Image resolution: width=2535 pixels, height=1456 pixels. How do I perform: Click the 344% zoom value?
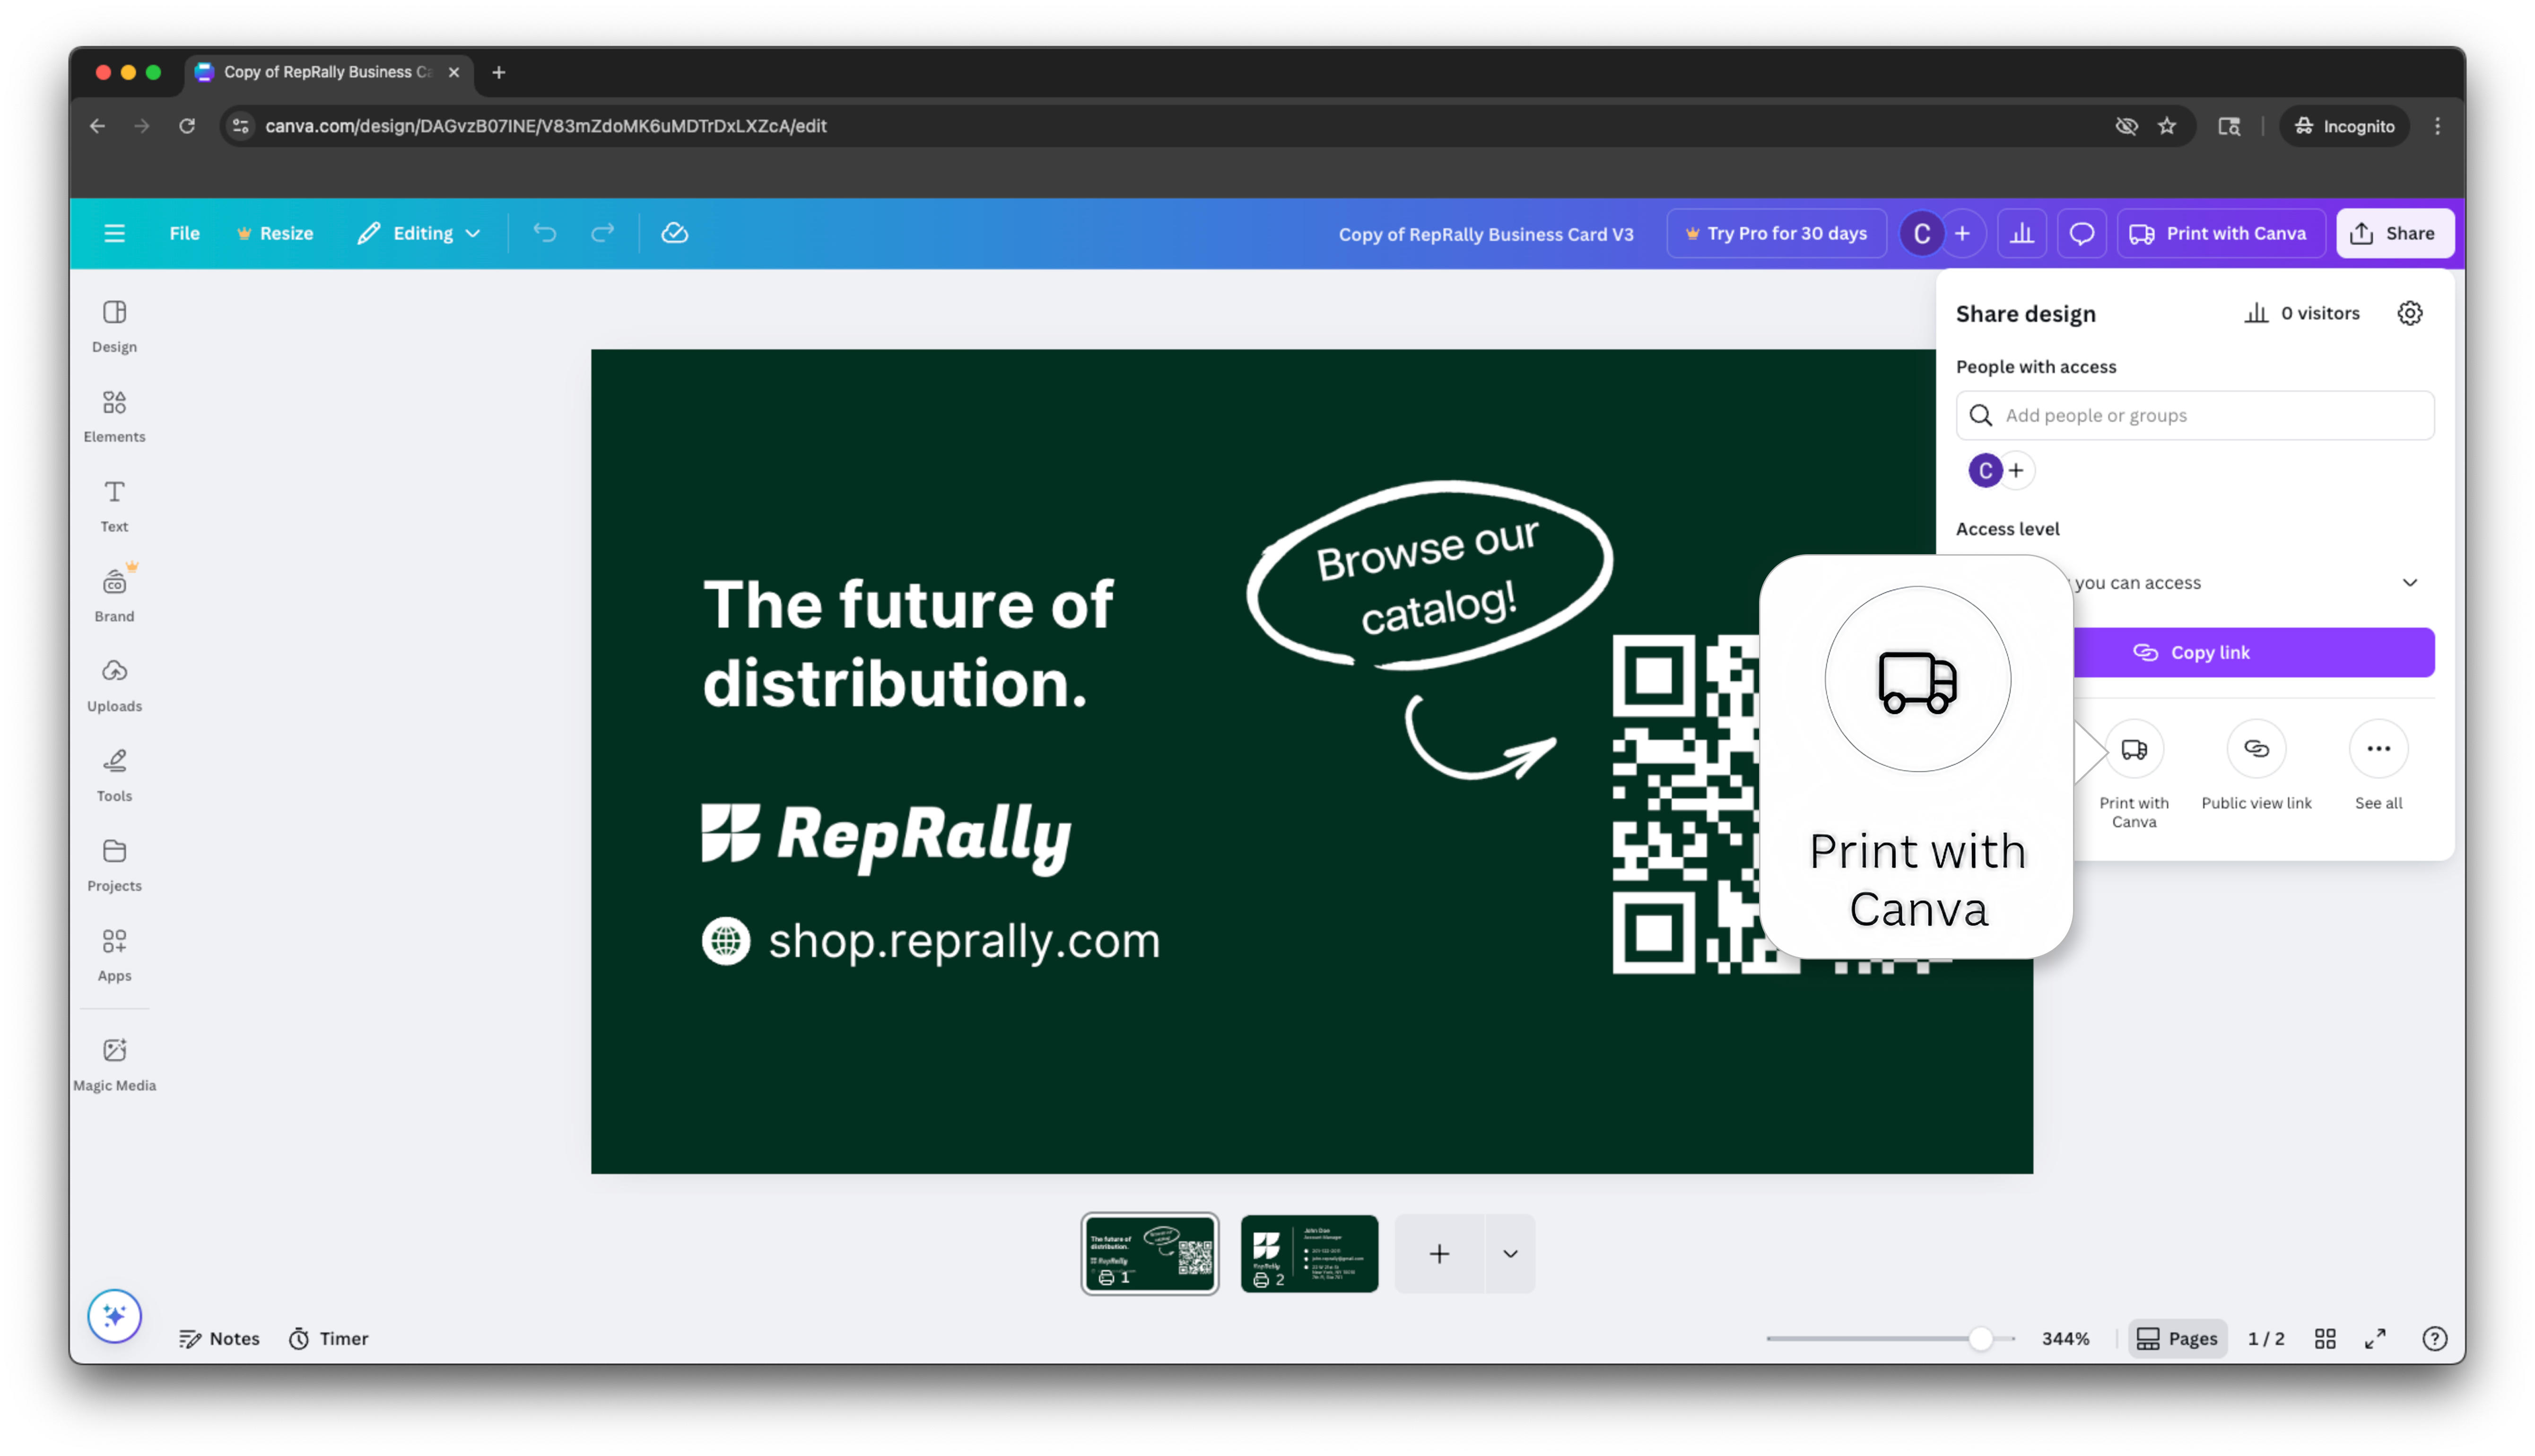click(2065, 1339)
